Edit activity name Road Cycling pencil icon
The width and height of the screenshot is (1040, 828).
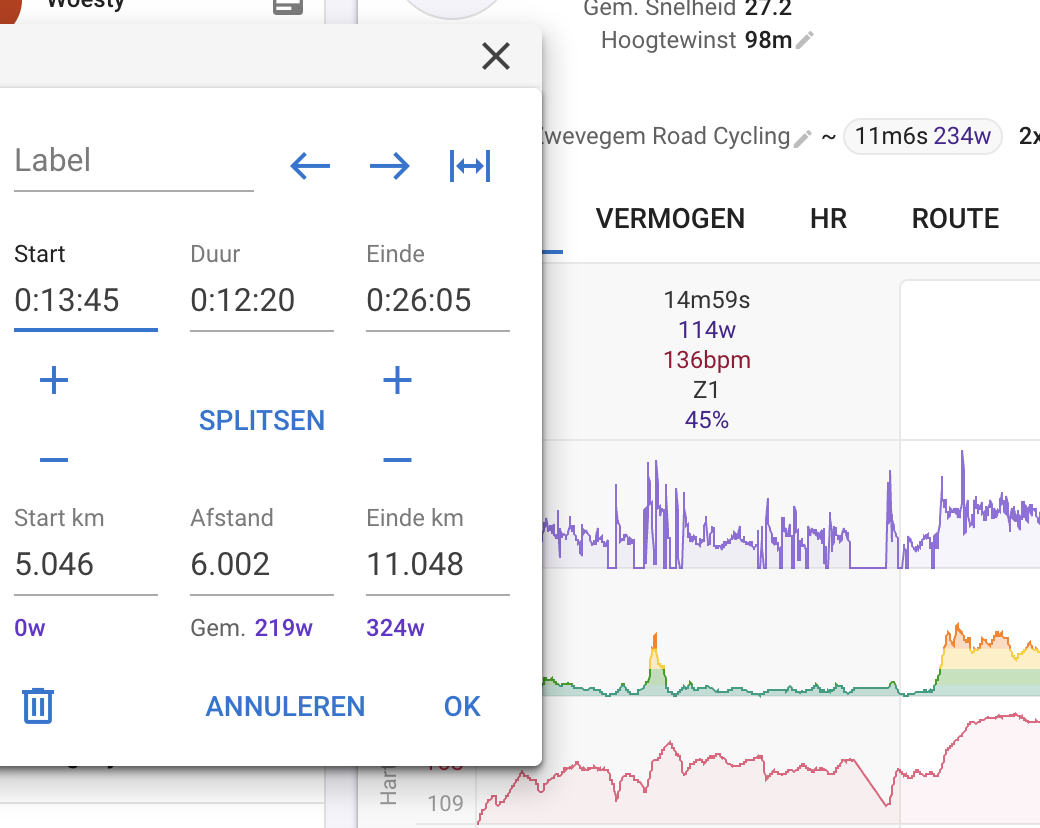(x=802, y=139)
